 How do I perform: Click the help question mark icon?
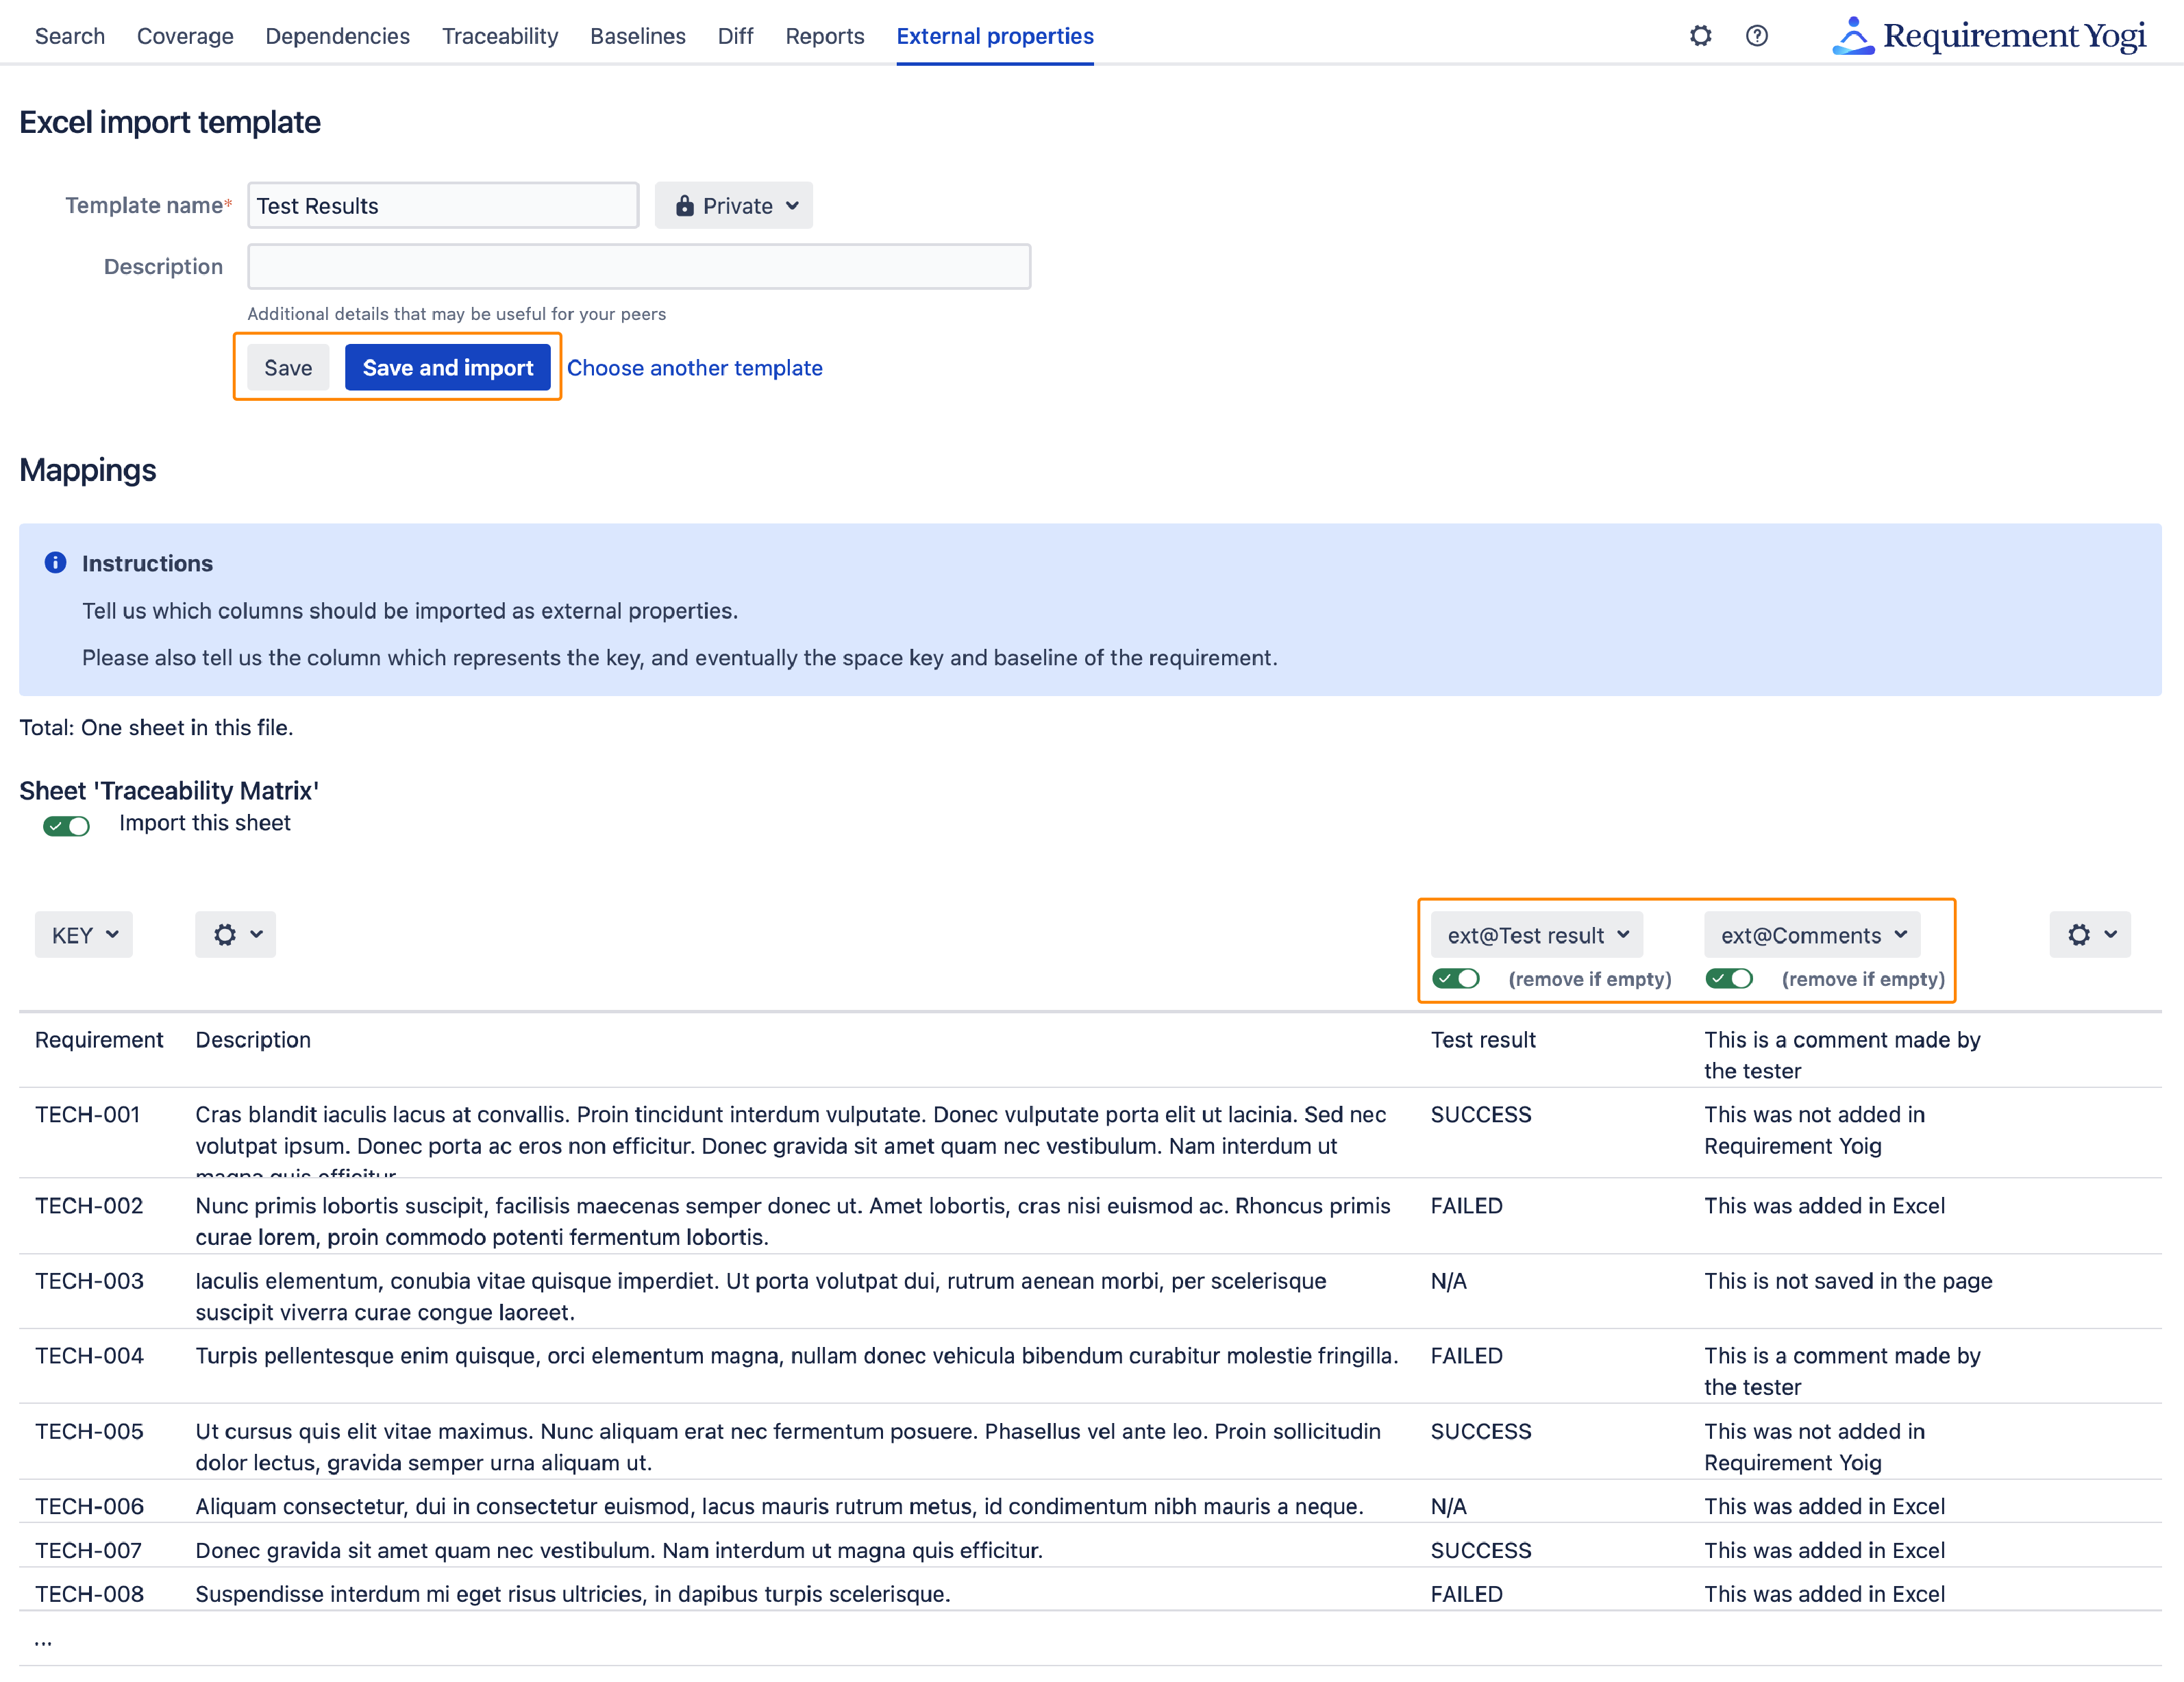tap(1756, 36)
